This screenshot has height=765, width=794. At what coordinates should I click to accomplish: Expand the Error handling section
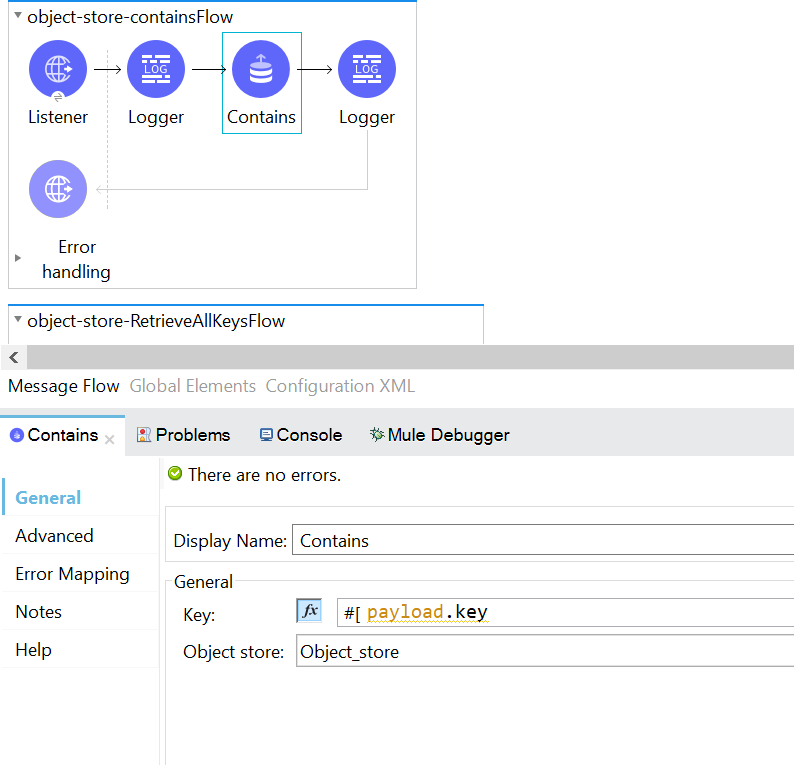pos(18,258)
